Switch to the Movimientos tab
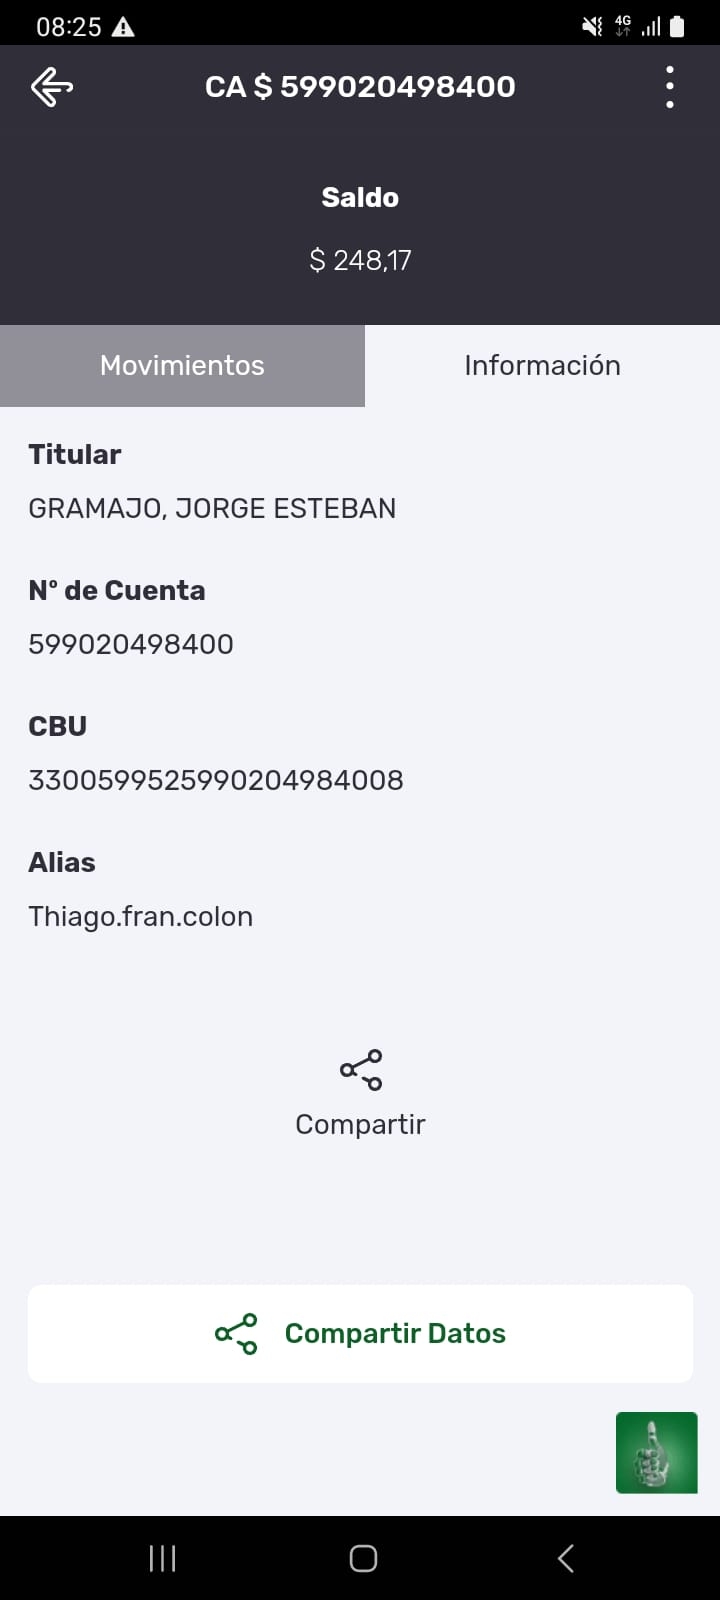 click(x=182, y=365)
